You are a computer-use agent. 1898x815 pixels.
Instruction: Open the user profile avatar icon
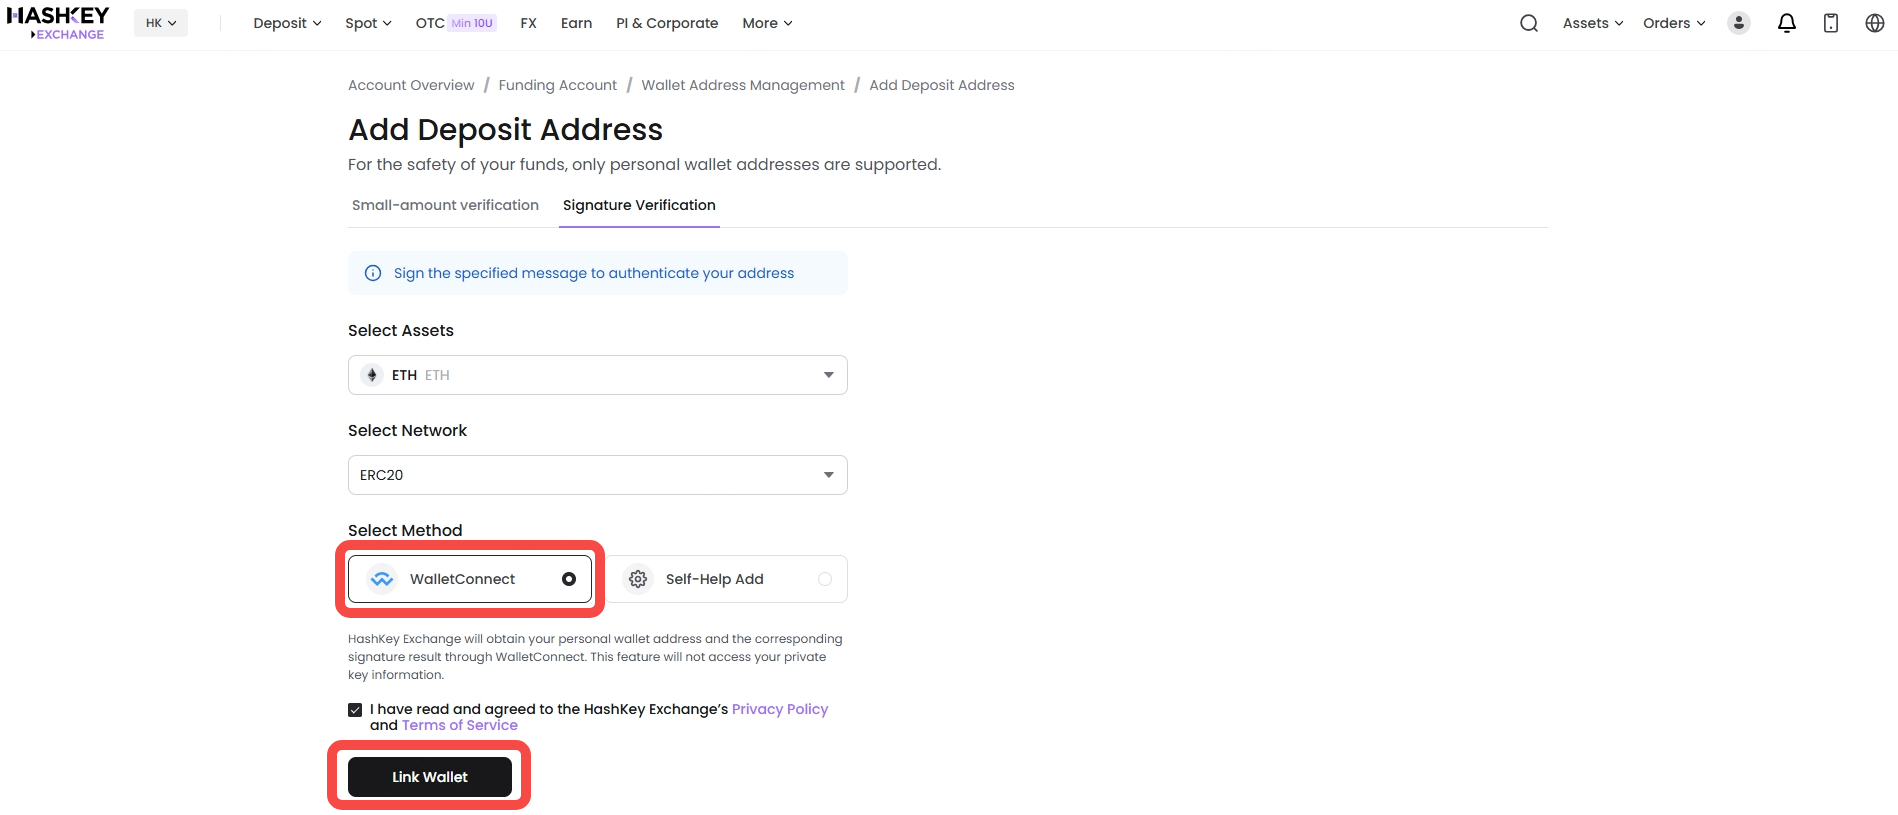tap(1739, 23)
